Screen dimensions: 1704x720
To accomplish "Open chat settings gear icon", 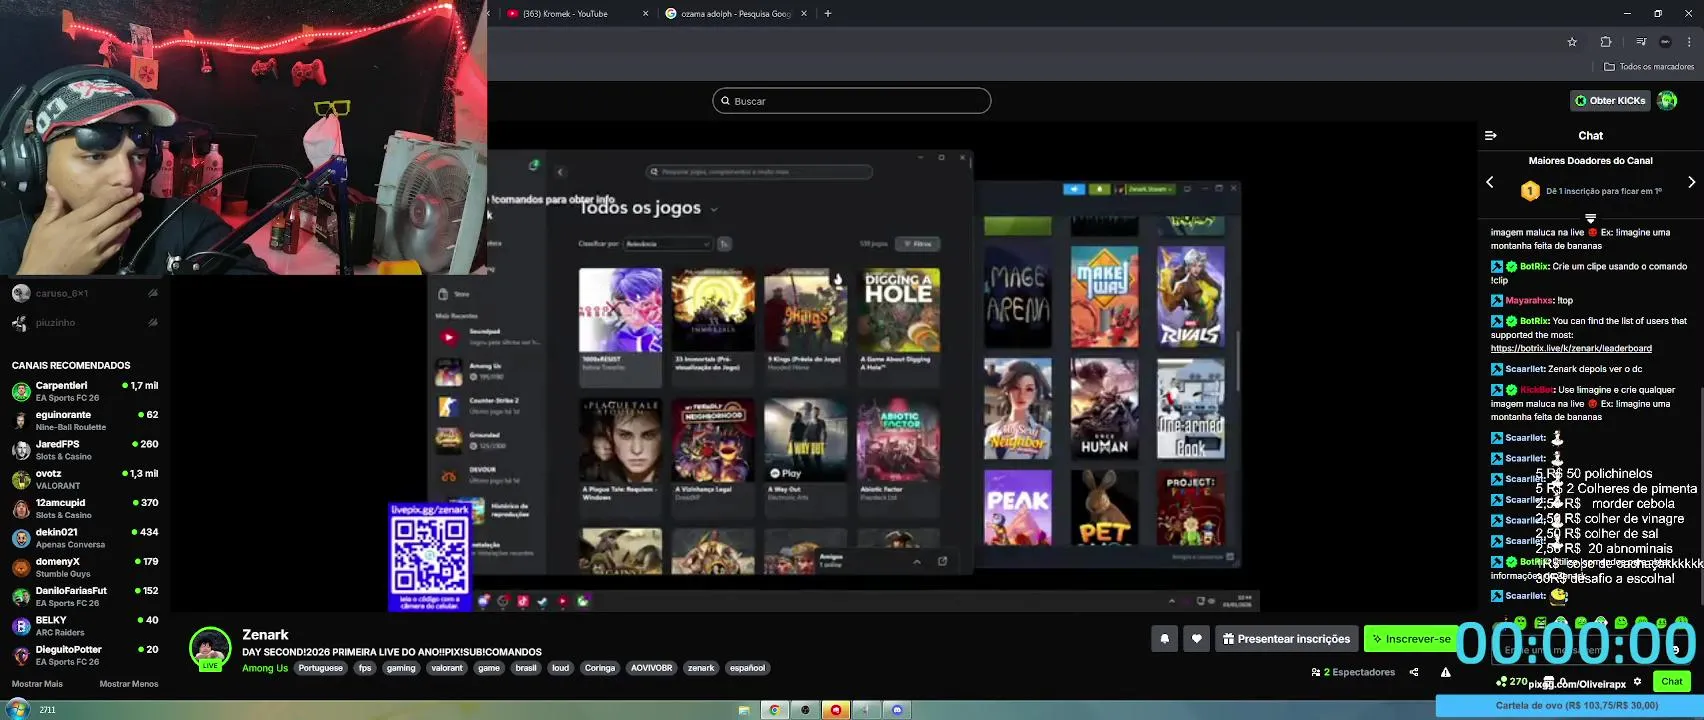I will click(1637, 682).
